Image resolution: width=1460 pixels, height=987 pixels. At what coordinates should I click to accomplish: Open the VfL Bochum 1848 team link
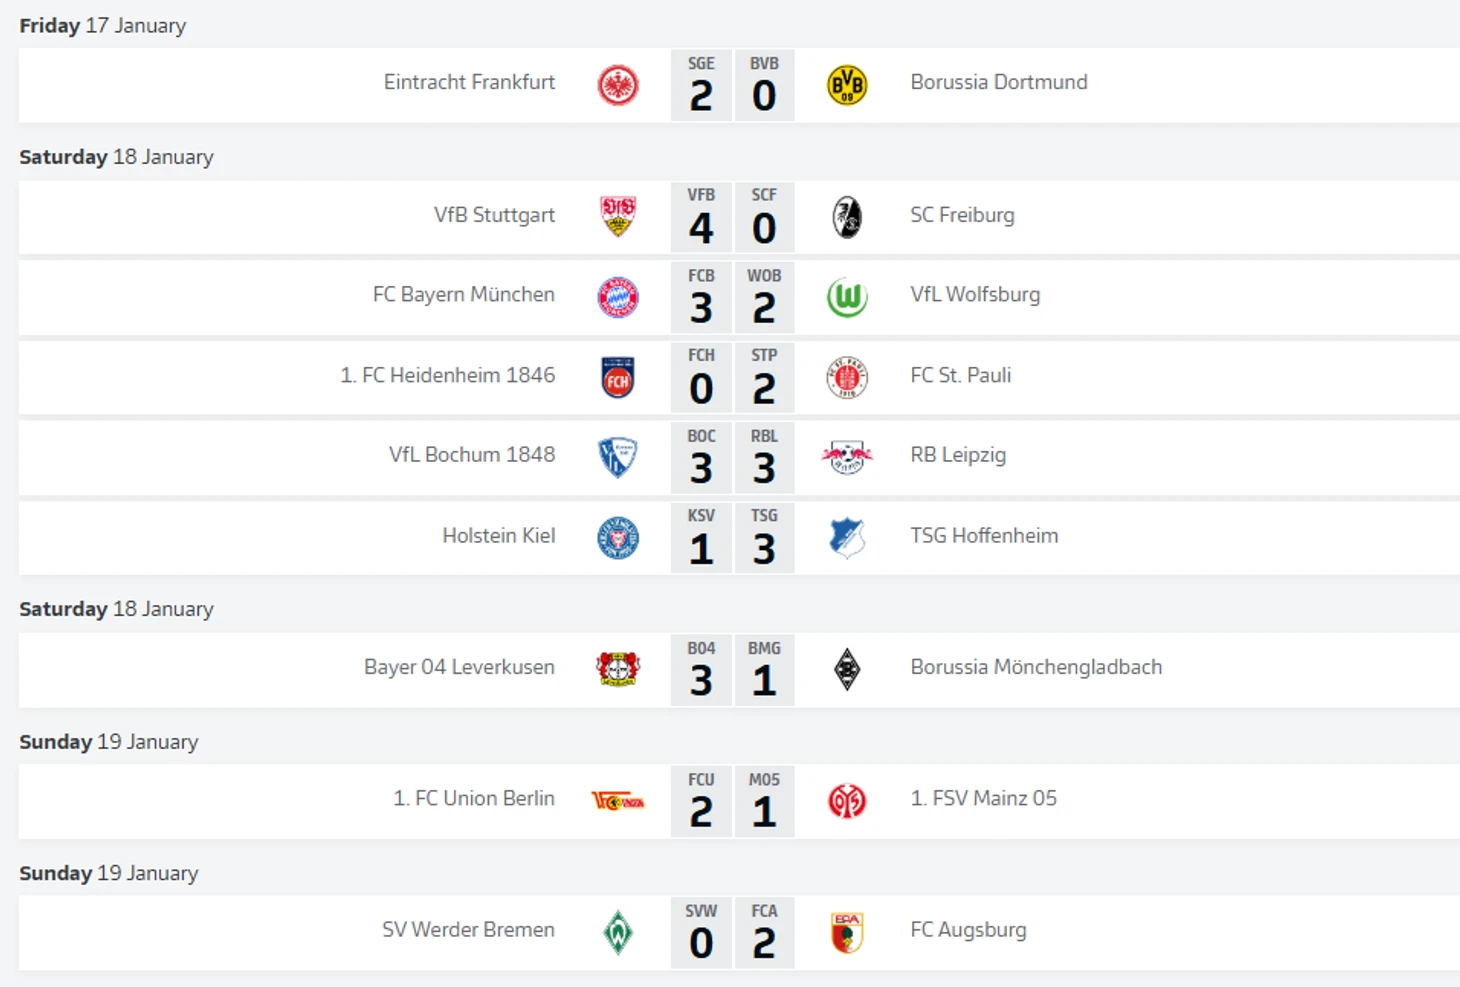coord(471,455)
